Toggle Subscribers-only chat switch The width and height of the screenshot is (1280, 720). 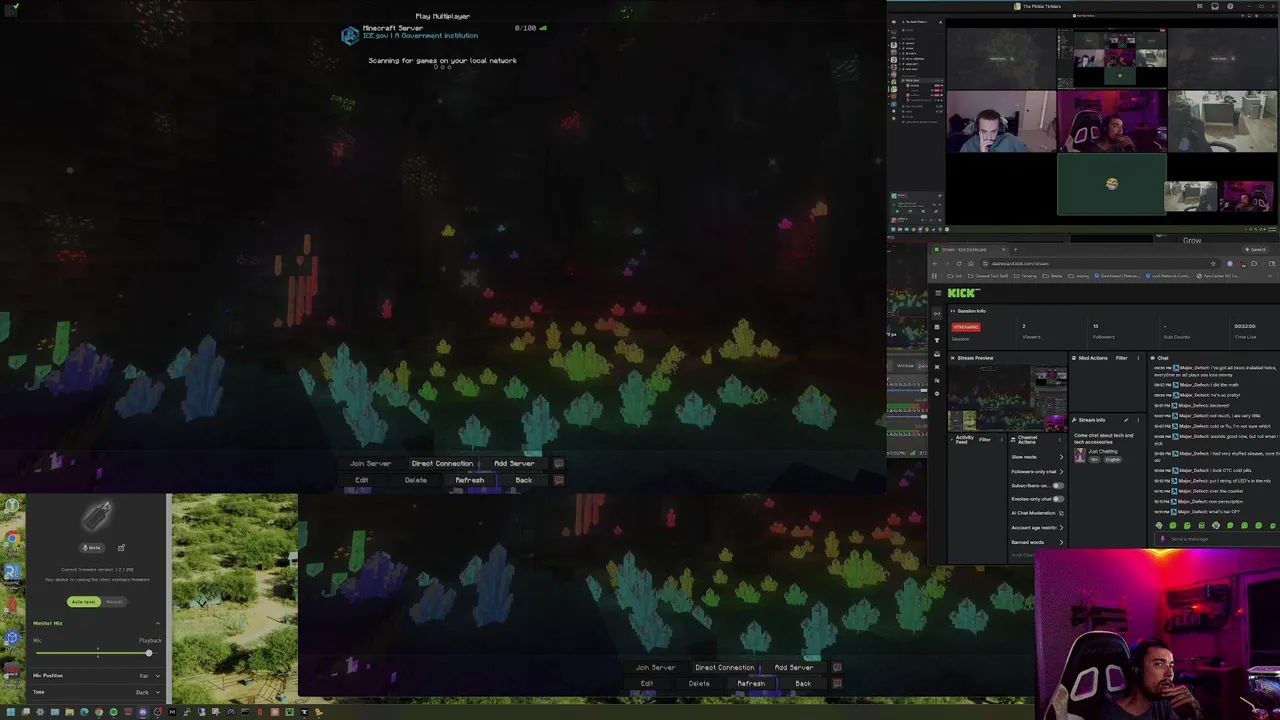click(x=1058, y=485)
